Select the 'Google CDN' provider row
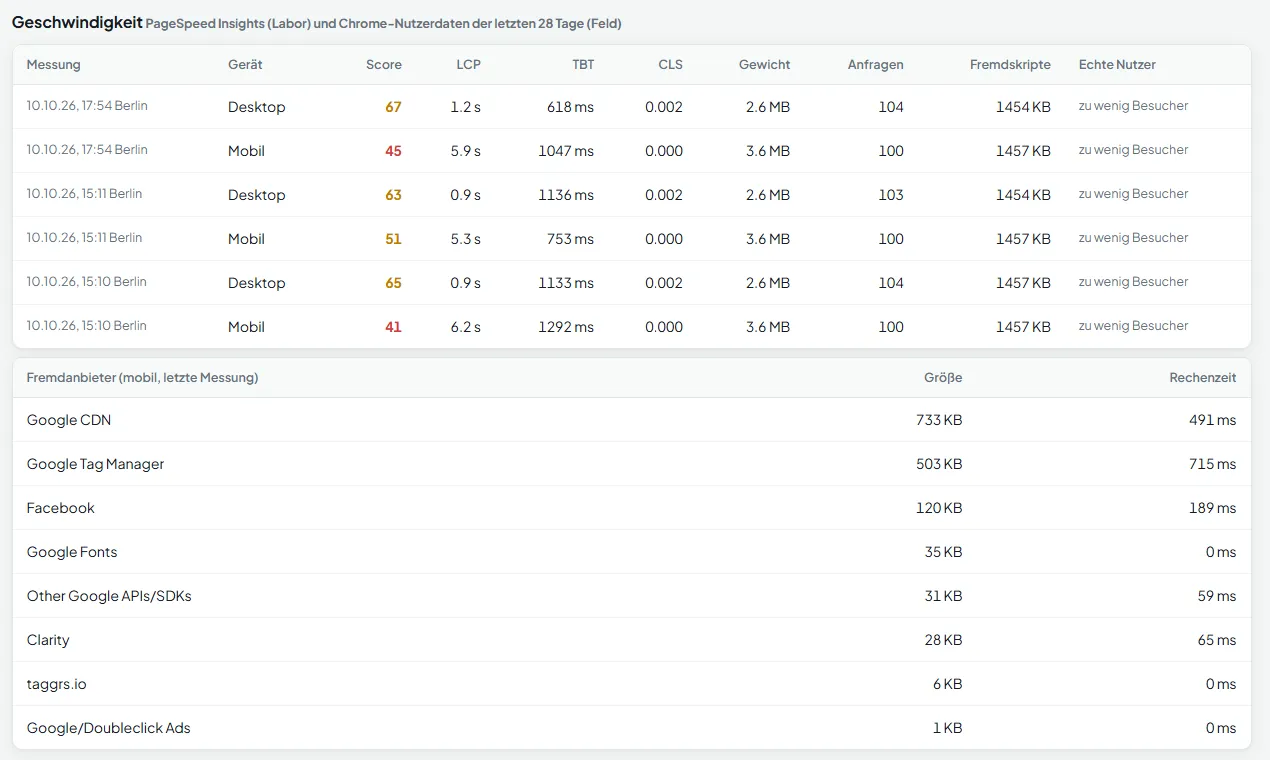 point(631,420)
